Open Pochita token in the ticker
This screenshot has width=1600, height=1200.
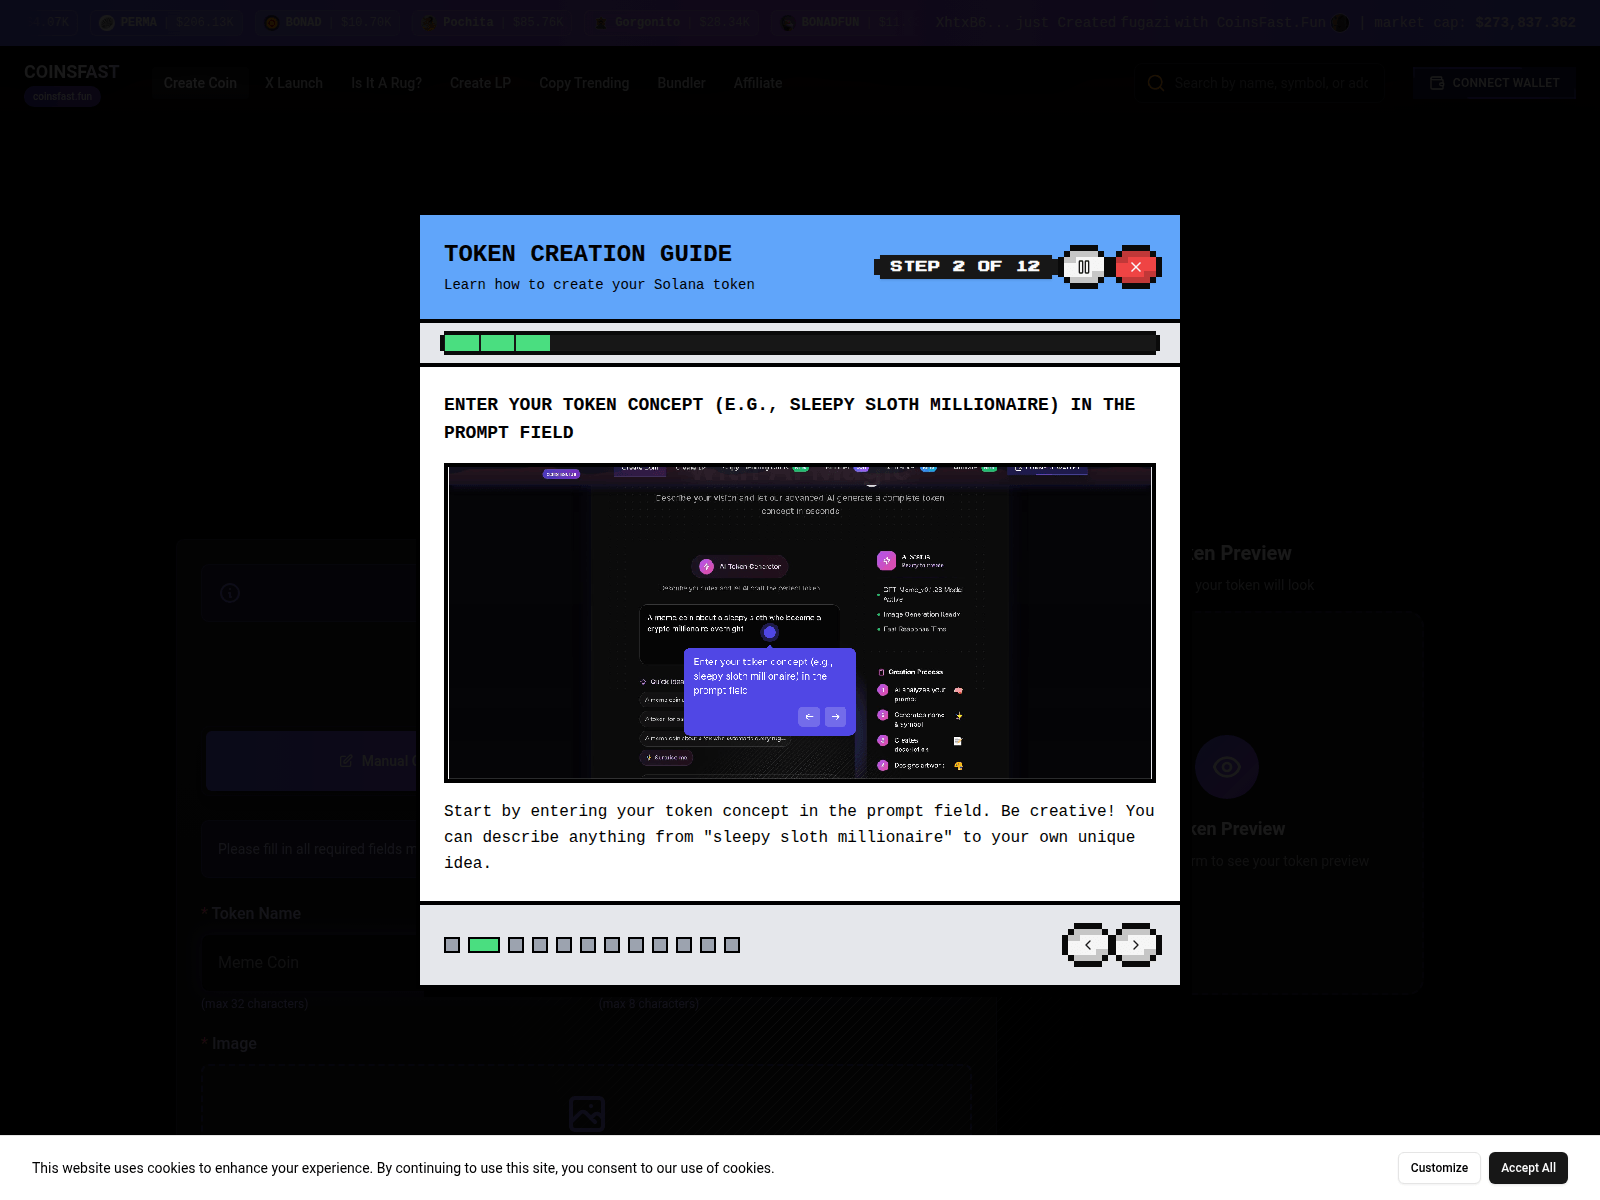(494, 22)
